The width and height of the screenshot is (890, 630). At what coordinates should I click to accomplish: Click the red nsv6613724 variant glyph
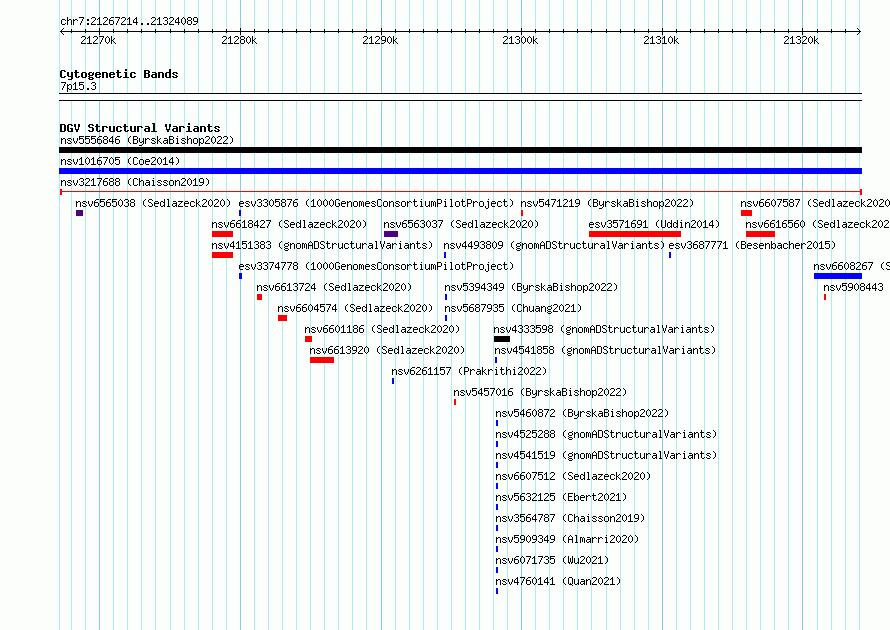pyautogui.click(x=259, y=297)
